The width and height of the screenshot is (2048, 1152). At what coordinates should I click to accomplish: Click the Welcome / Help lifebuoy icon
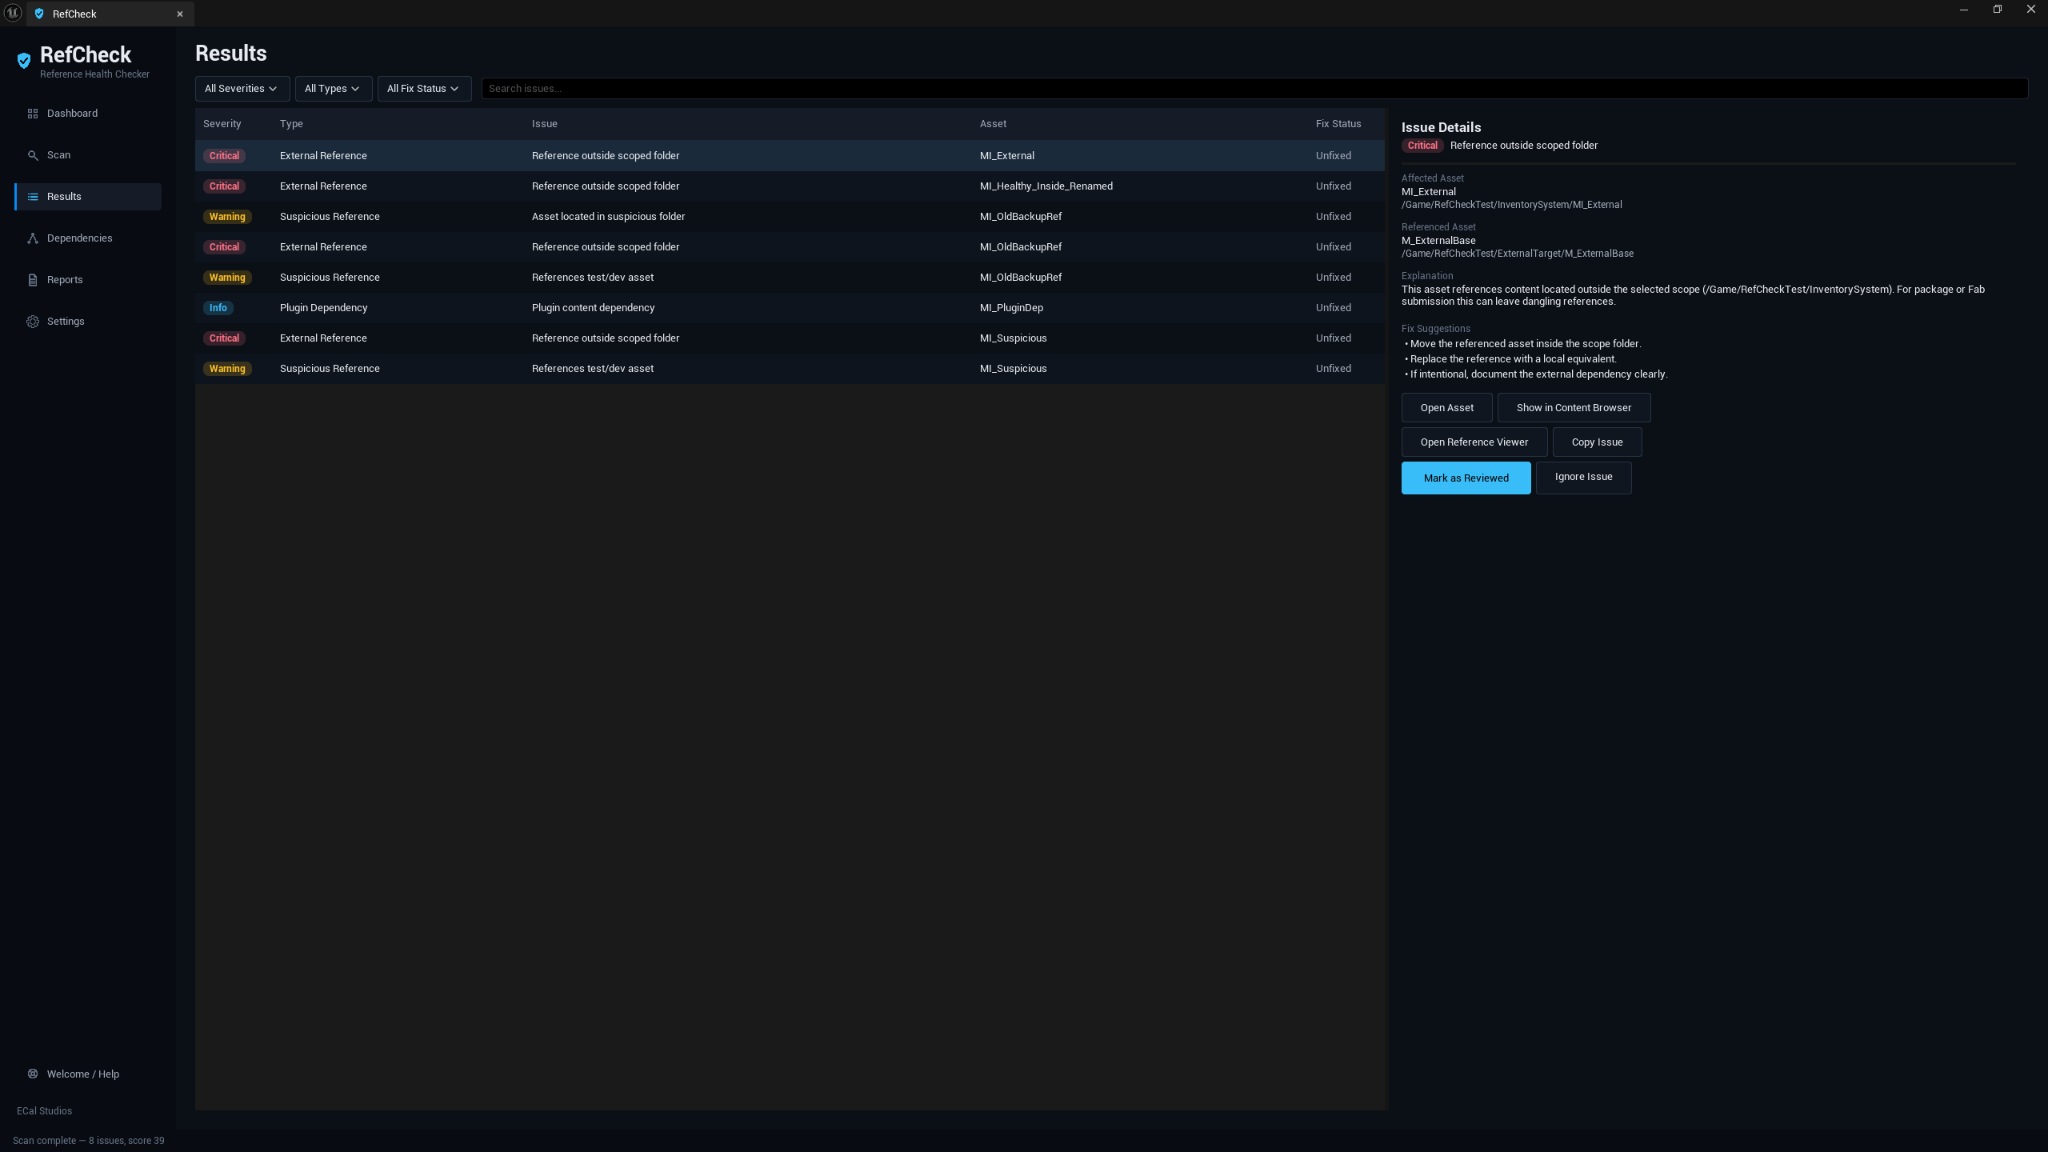[33, 1074]
